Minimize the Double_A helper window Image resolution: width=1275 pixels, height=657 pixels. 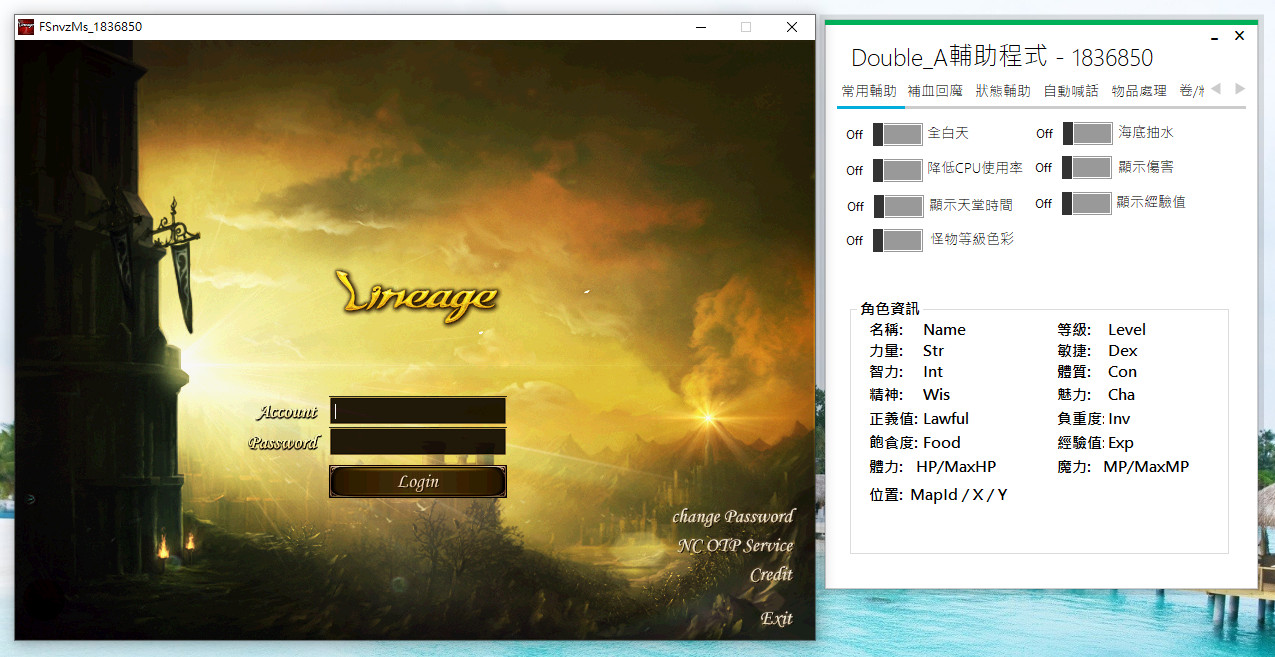pos(1214,37)
